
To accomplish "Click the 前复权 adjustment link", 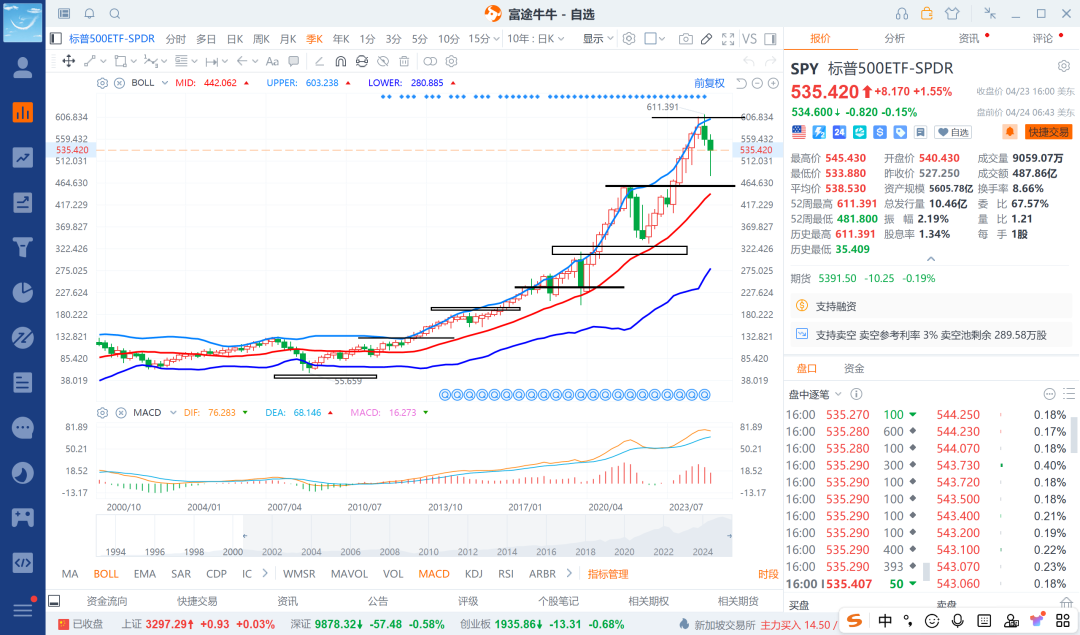I will point(709,83).
